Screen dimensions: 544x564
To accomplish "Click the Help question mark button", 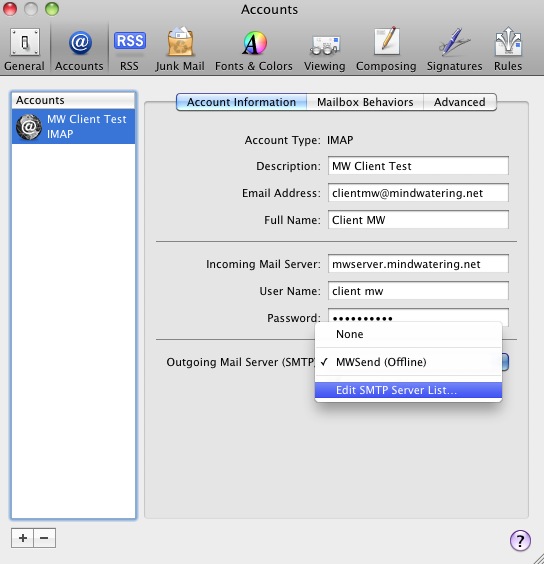I will click(520, 540).
